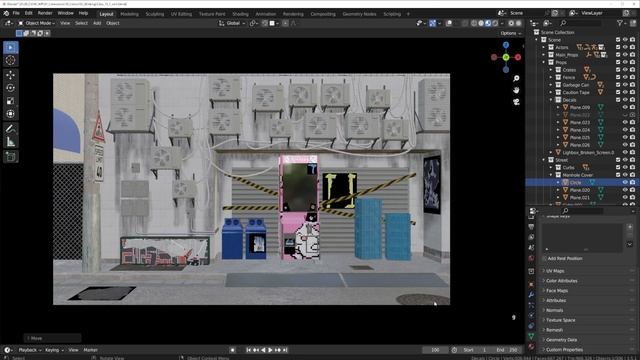Activate the Transform tool
This screenshot has height=360, width=640.
pyautogui.click(x=11, y=114)
